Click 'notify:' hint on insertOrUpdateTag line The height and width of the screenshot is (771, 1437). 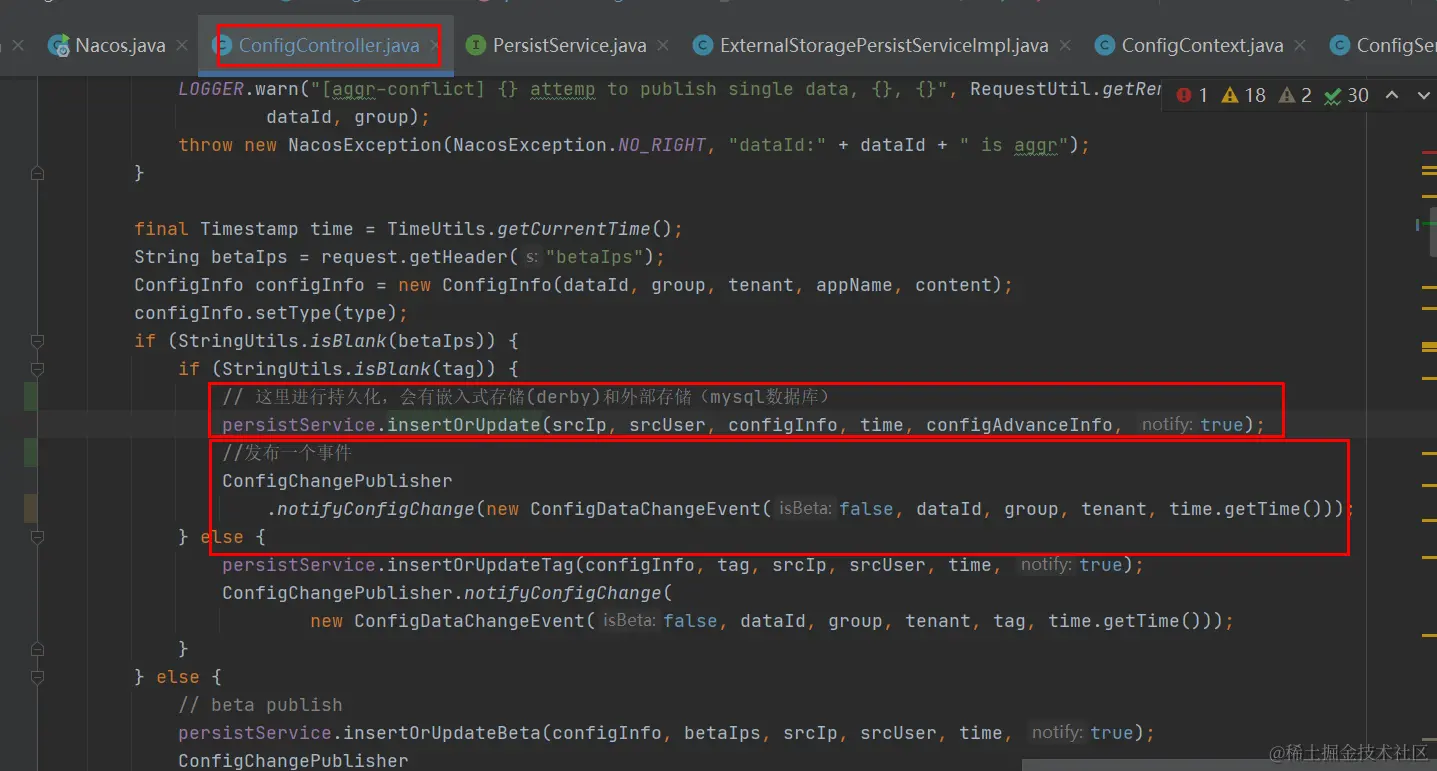[1045, 565]
